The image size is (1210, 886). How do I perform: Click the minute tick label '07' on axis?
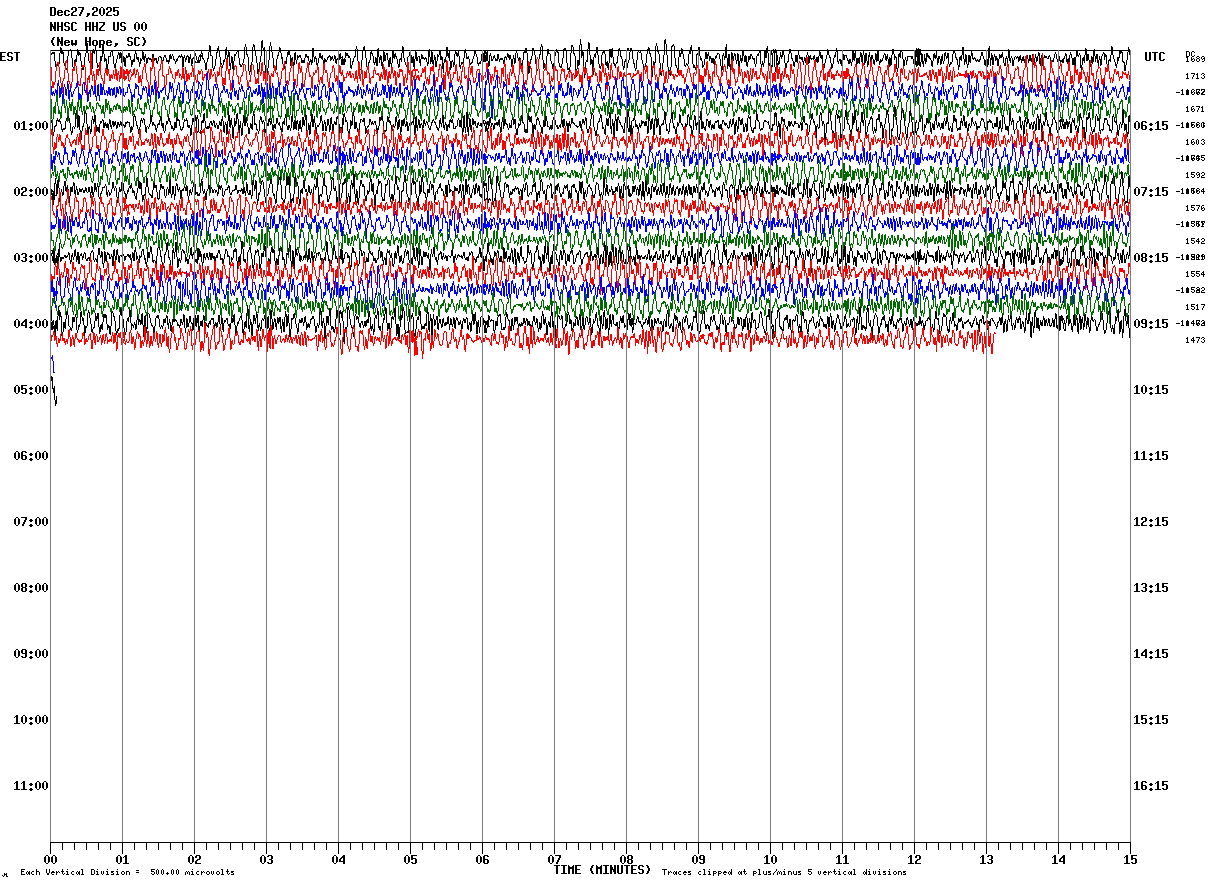[554, 860]
